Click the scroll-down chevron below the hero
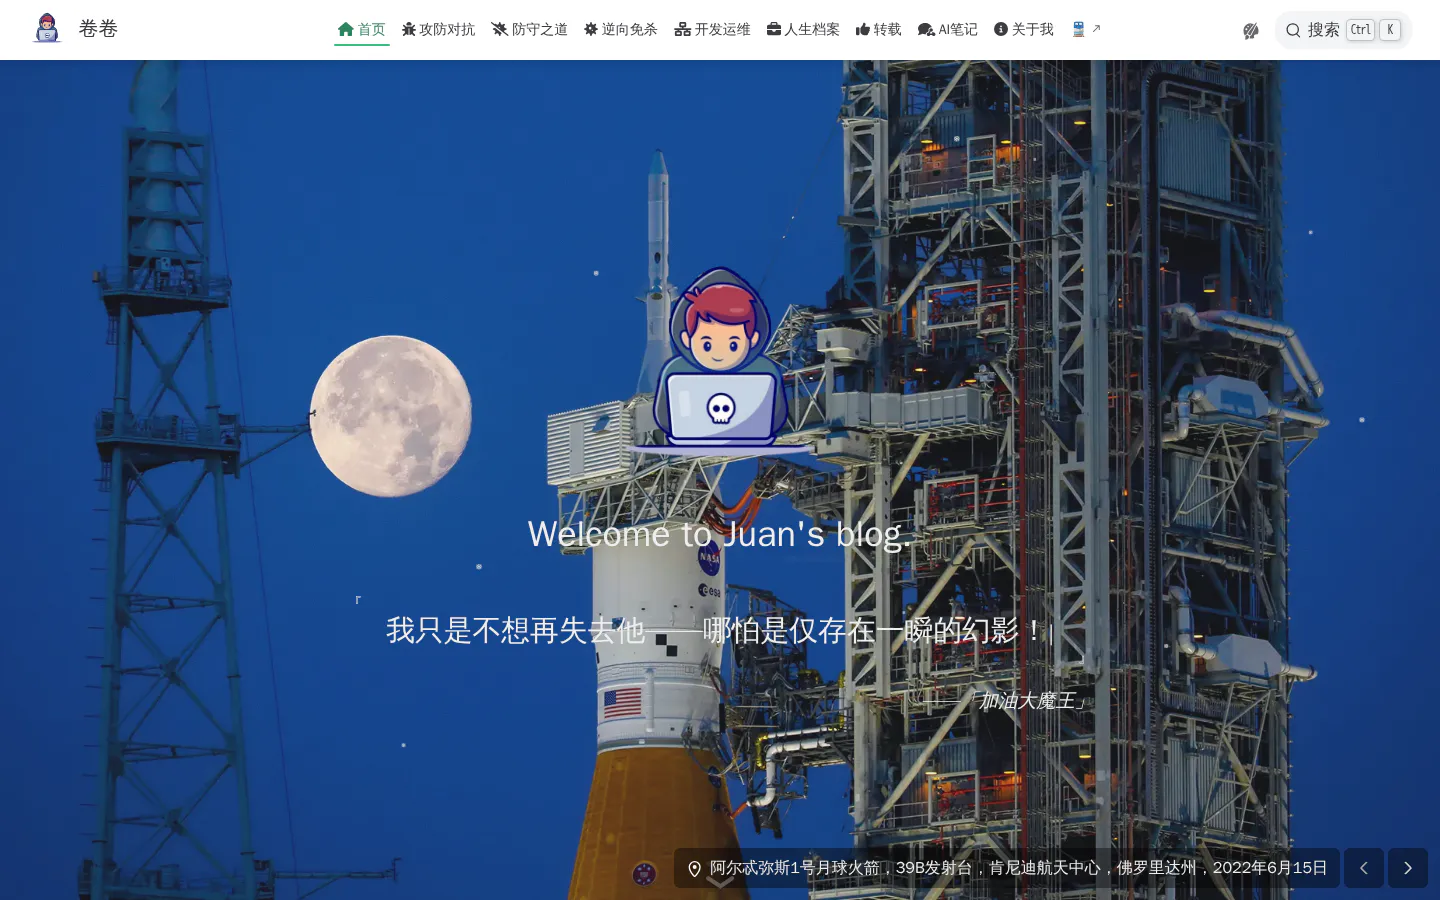This screenshot has width=1440, height=900. pyautogui.click(x=720, y=880)
